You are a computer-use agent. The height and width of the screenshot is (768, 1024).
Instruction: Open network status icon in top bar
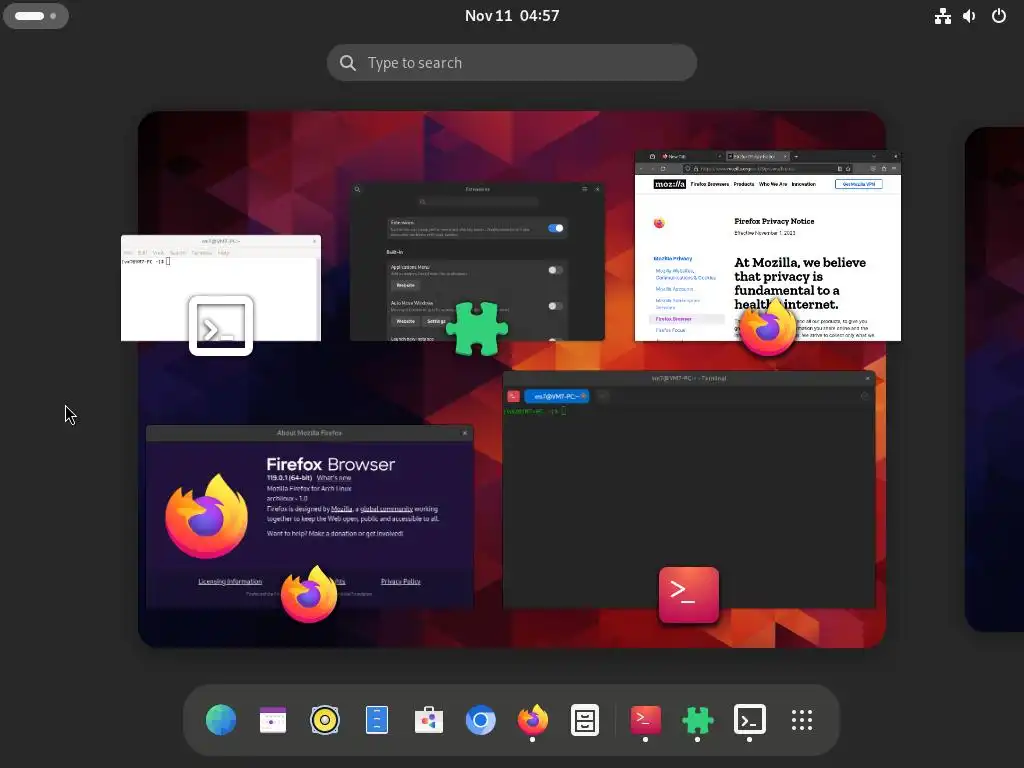[x=942, y=16]
